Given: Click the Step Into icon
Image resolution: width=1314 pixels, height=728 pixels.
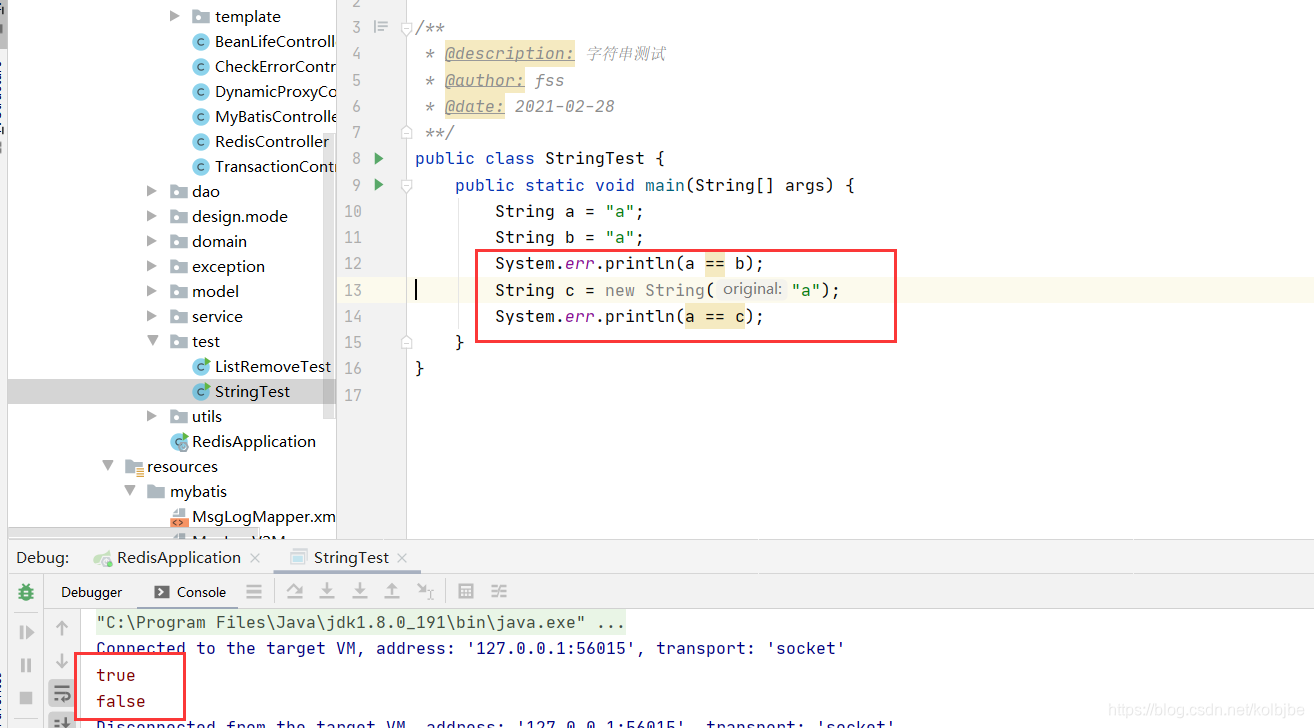Looking at the screenshot, I should pos(327,591).
